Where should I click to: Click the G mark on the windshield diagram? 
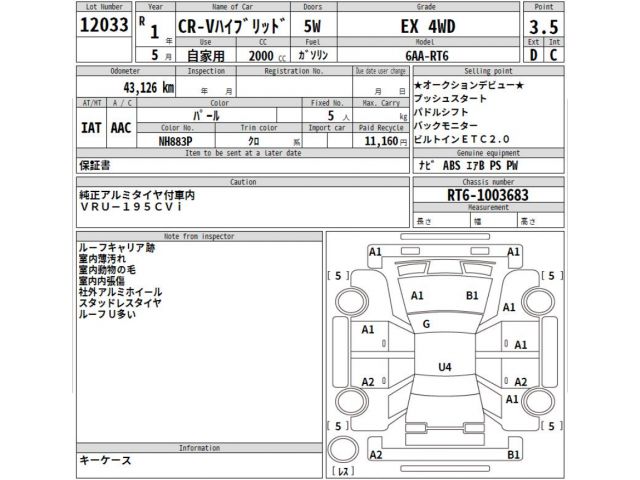point(426,324)
